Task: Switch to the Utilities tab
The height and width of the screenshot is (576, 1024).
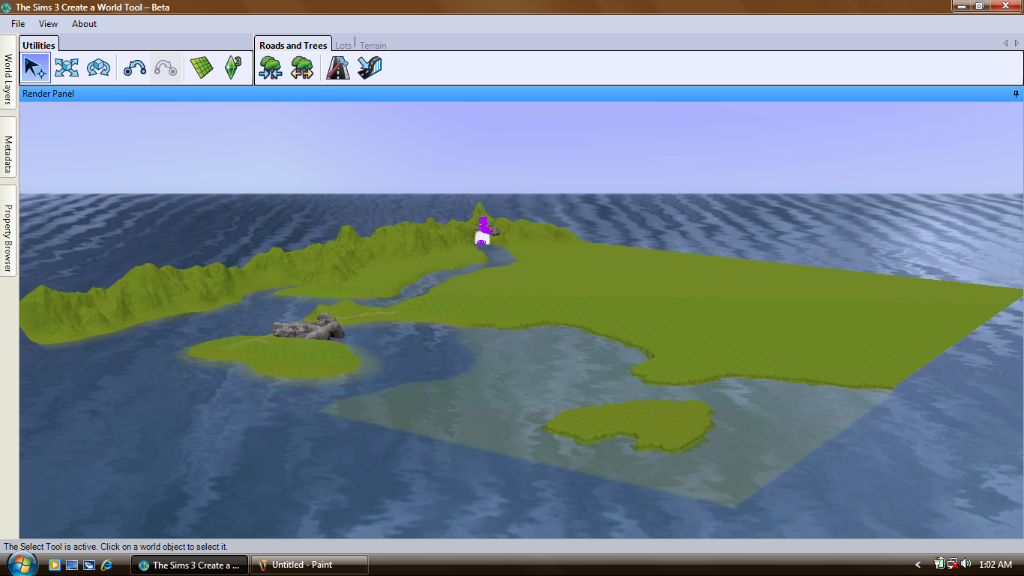Action: pos(39,45)
